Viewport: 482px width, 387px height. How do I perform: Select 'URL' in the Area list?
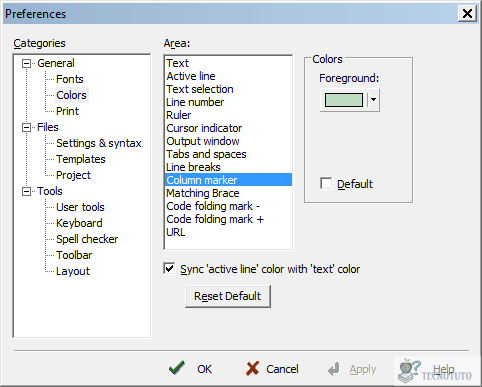(228, 232)
